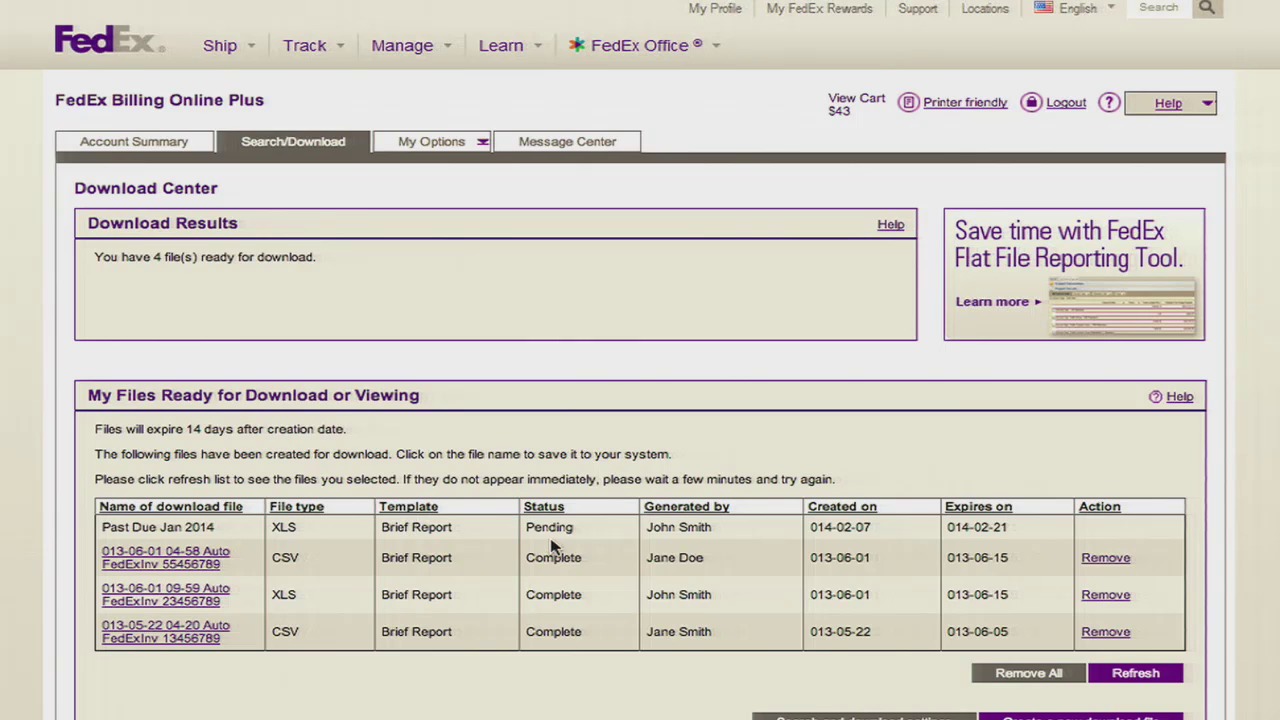1280x720 pixels.
Task: Click the Help question icon in My Files panel
Action: [x=1155, y=396]
